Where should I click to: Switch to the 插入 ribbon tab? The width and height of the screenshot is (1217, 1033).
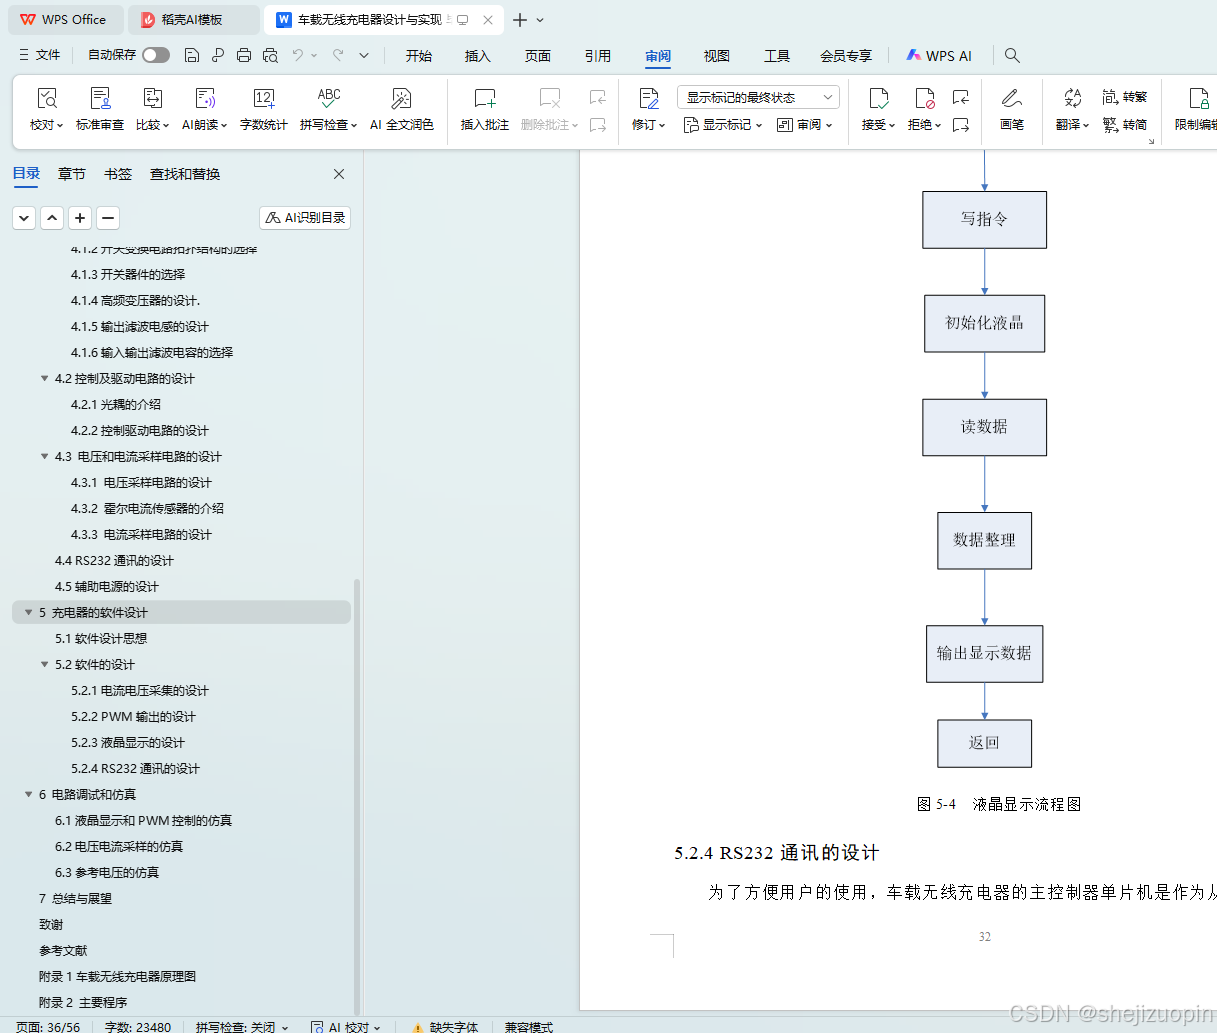pos(477,56)
